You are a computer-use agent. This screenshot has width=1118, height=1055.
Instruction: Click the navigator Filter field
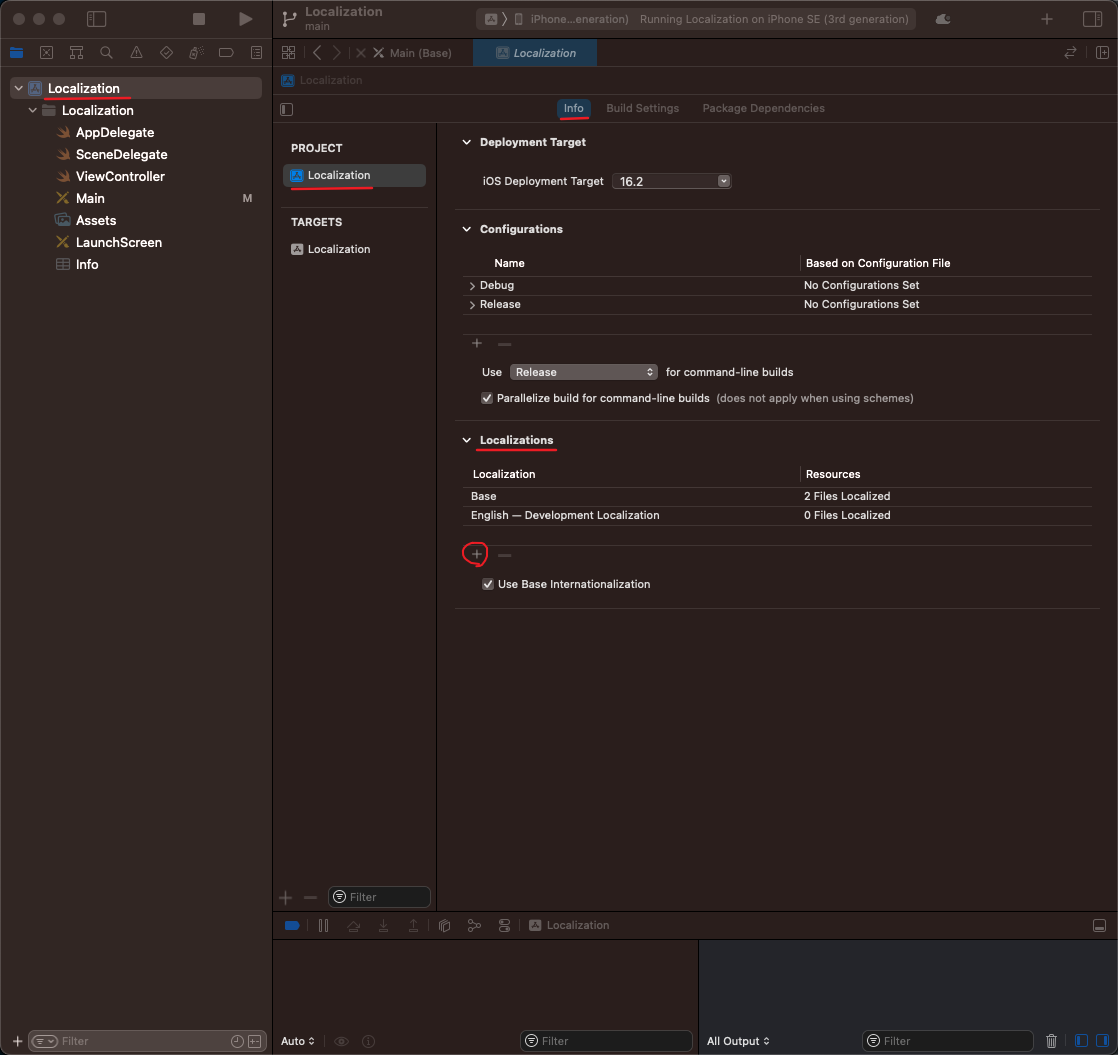(x=147, y=1041)
